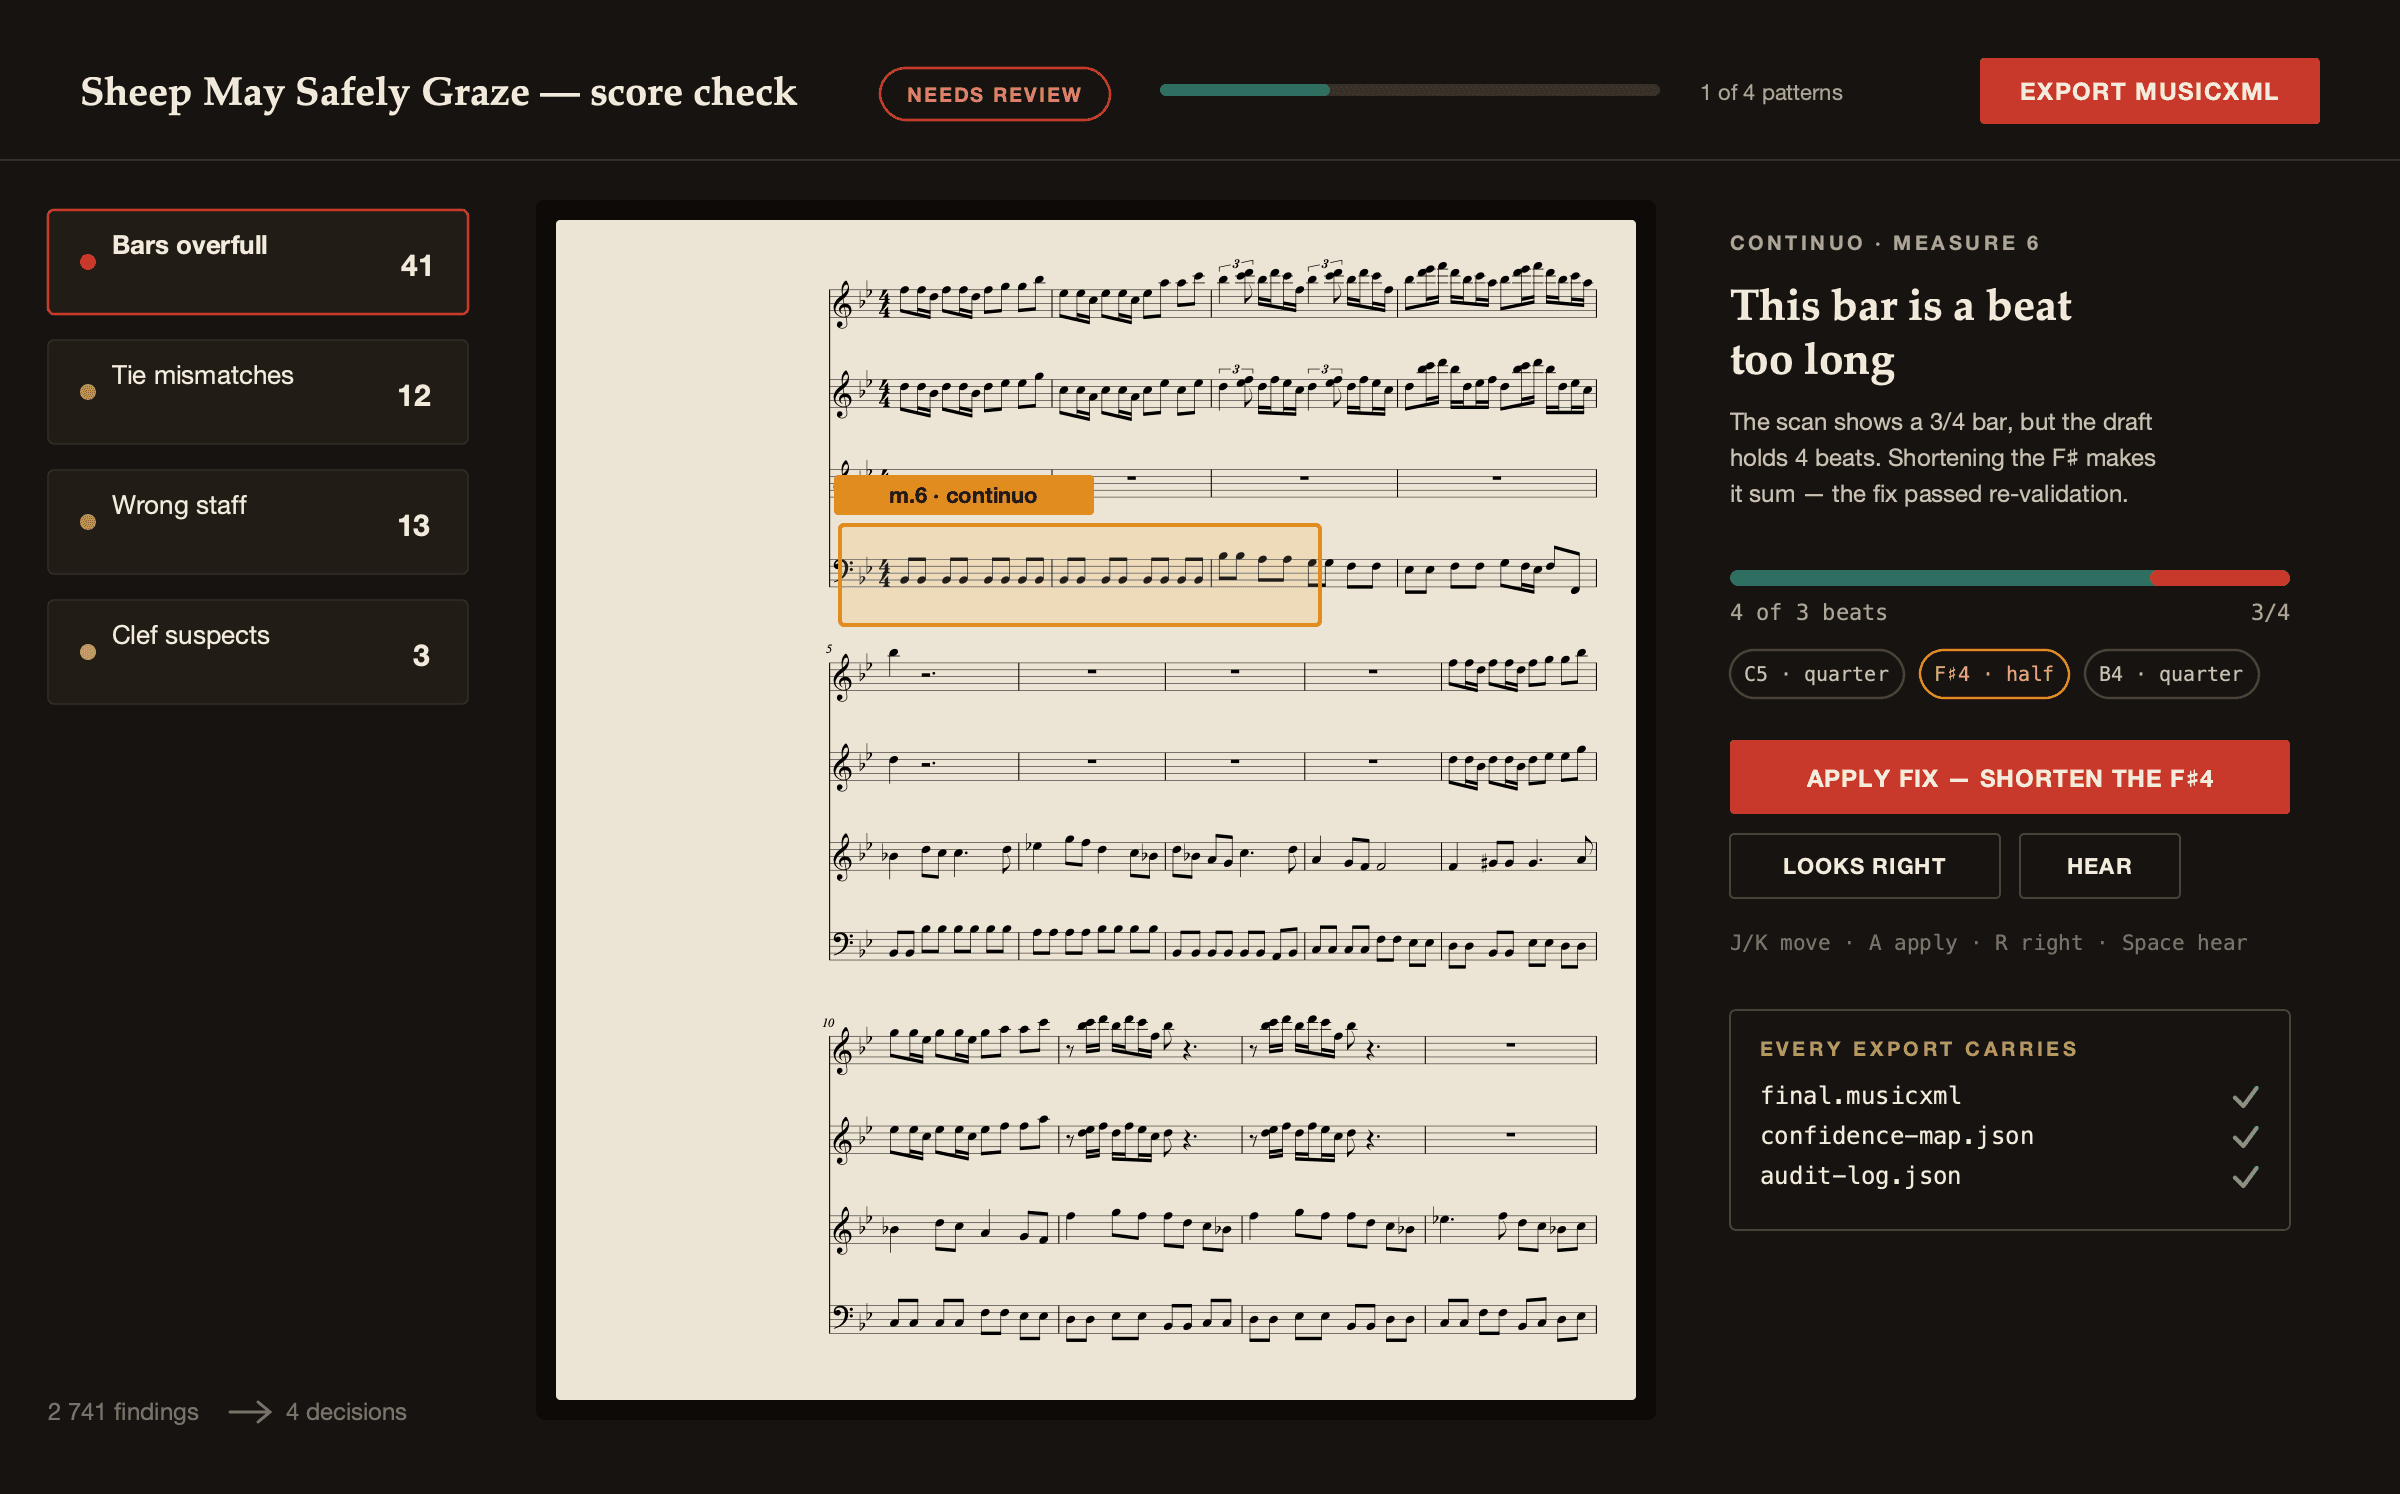Mark the bar as Looks Right
2400x1494 pixels.
click(1864, 866)
